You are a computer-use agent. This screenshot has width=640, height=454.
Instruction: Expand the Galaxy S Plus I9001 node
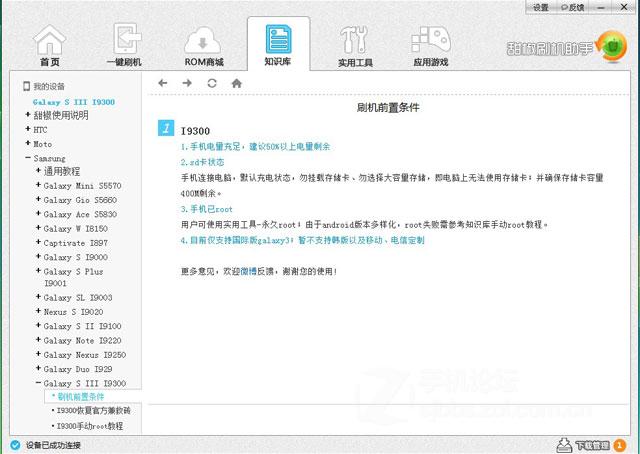tap(38, 271)
